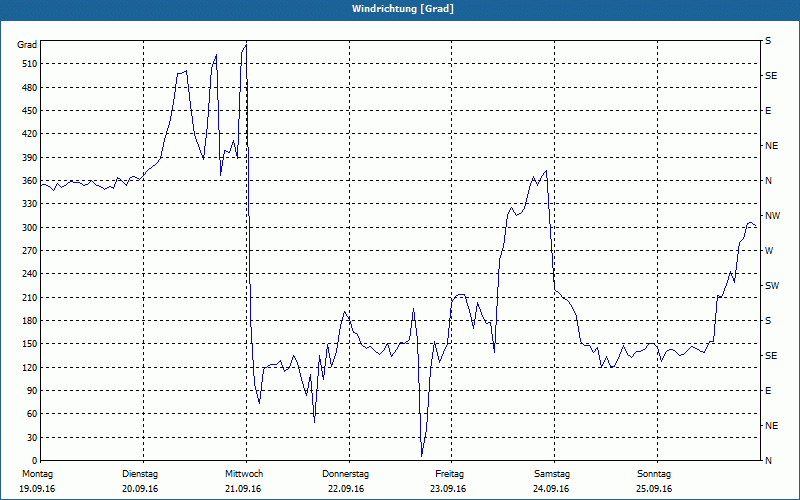Pick the 390 y-axis value
Image resolution: width=800 pixels, height=500 pixels.
(x=30, y=158)
